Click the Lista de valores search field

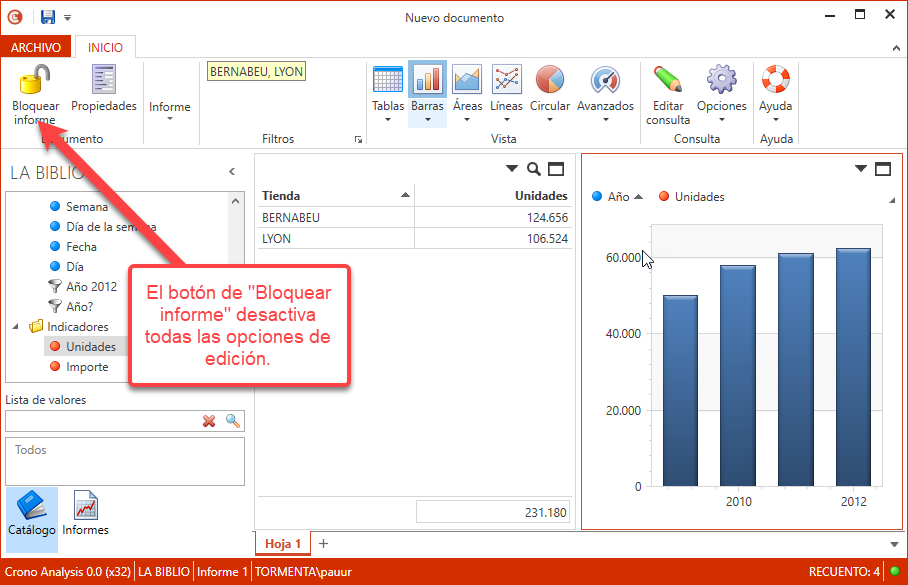[102, 421]
